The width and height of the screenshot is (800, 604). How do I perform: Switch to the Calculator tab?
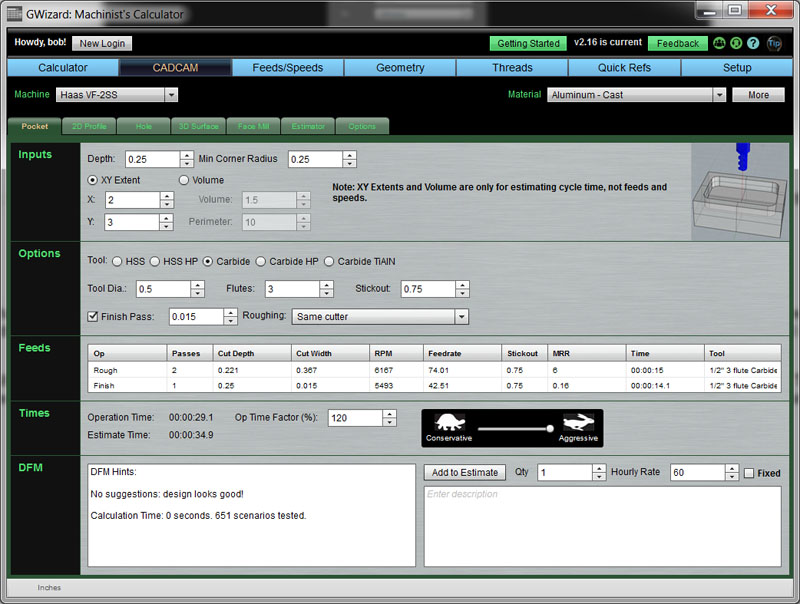click(63, 67)
